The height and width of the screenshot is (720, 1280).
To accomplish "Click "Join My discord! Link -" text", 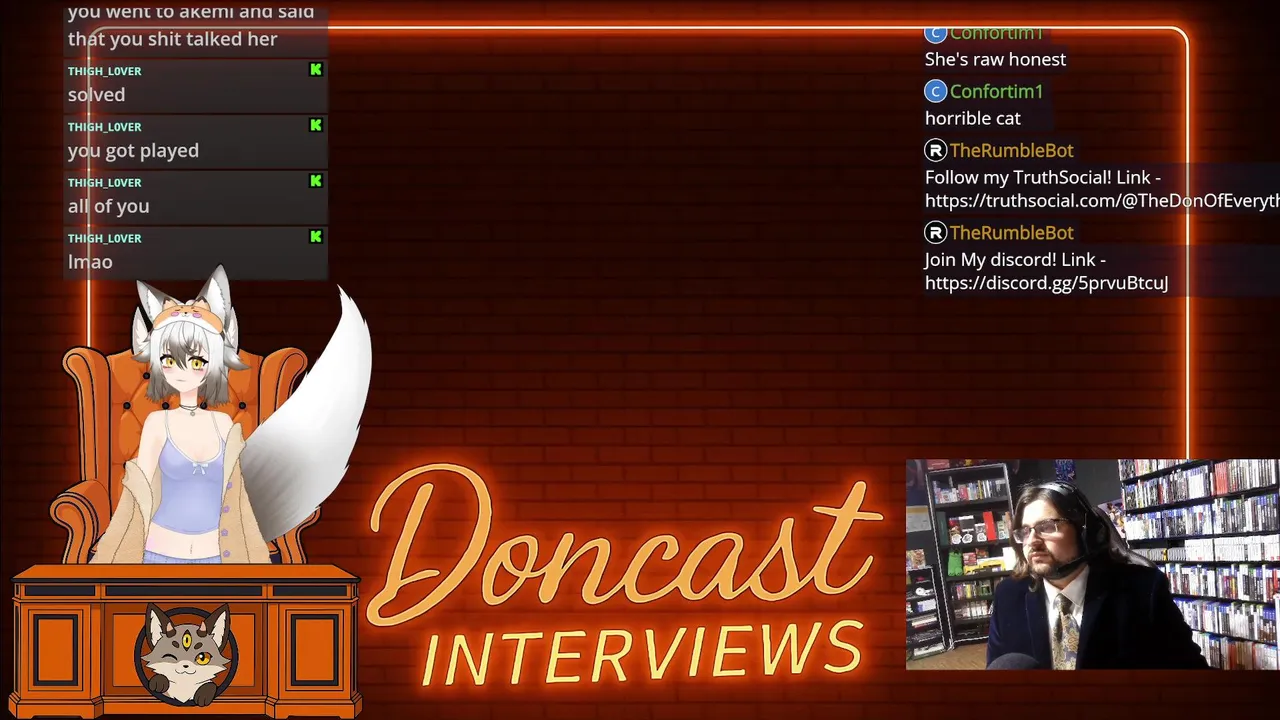I will 1014,259.
